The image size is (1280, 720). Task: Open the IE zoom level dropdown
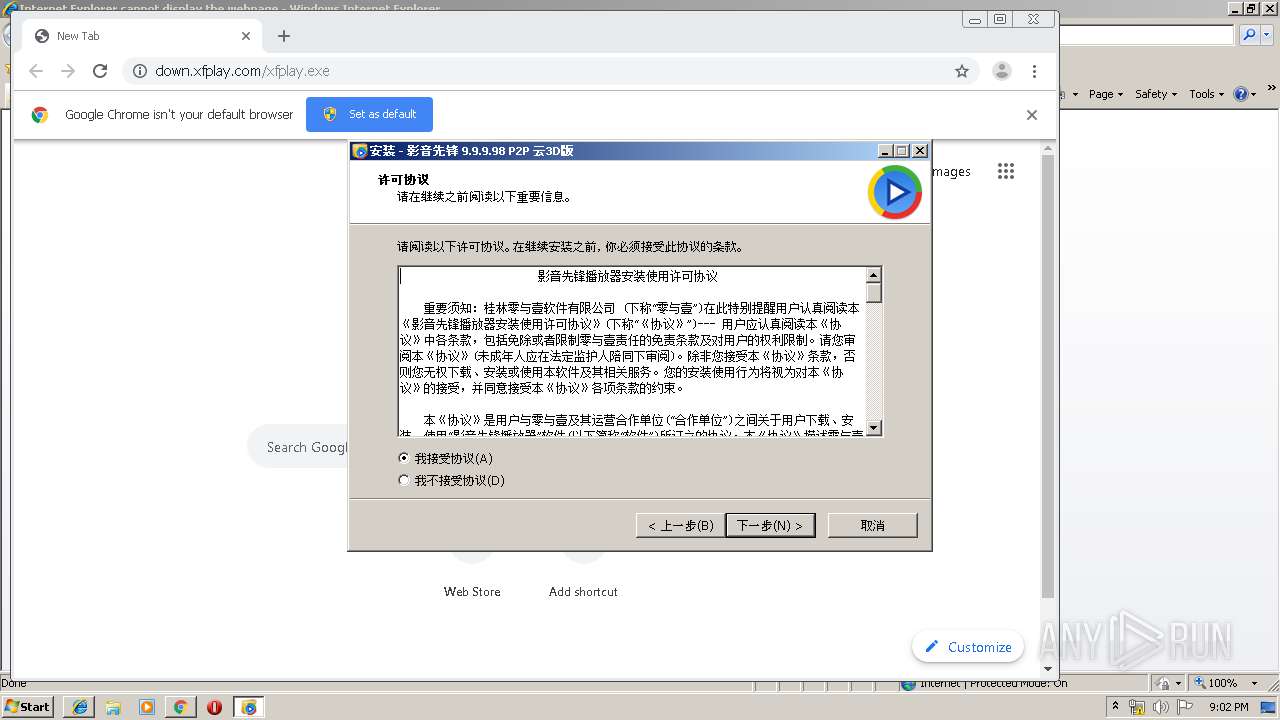click(1254, 683)
